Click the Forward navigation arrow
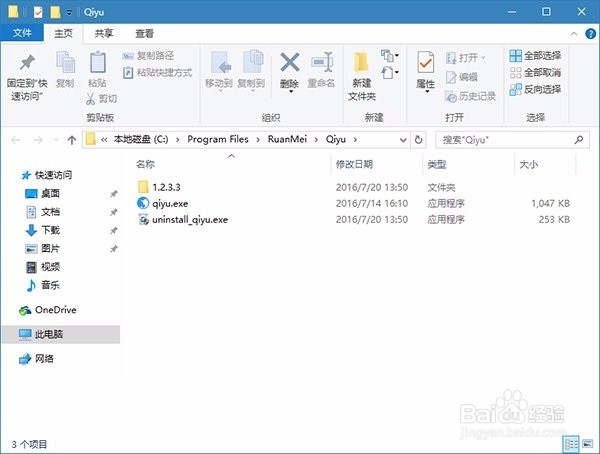The image size is (600, 454). (38, 140)
